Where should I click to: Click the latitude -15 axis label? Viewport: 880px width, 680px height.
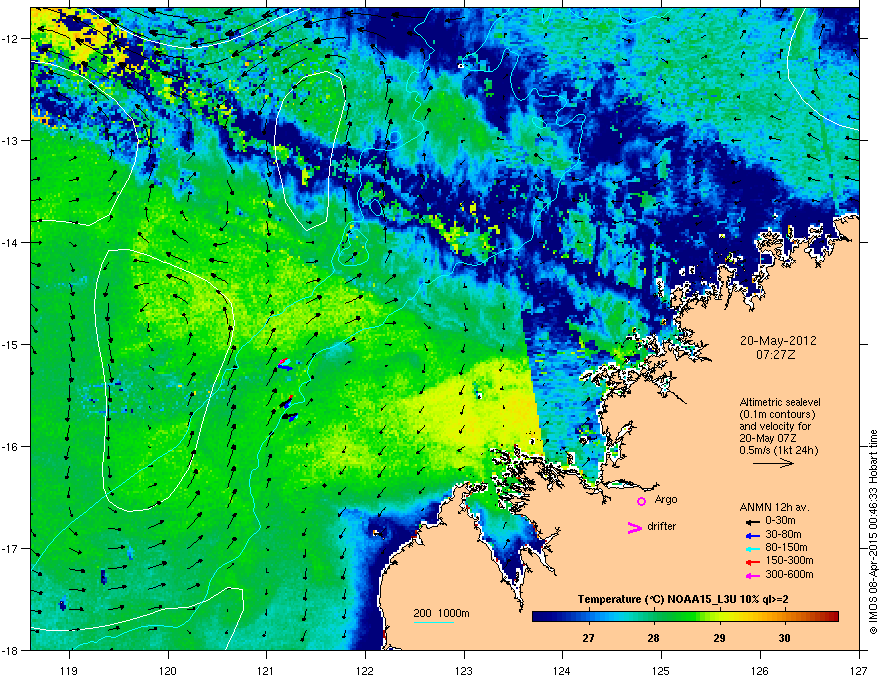[x=11, y=344]
